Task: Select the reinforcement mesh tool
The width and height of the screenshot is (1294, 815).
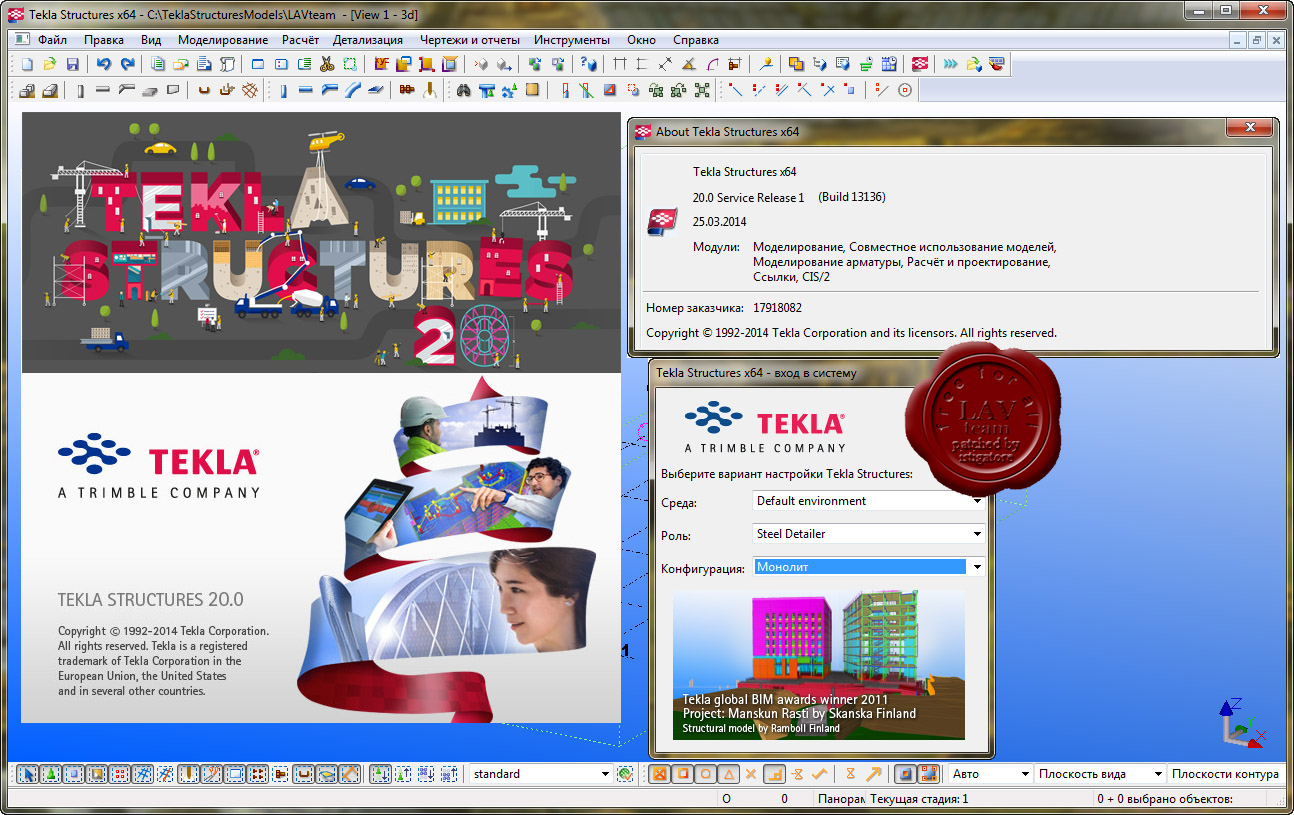Action: pos(249,90)
